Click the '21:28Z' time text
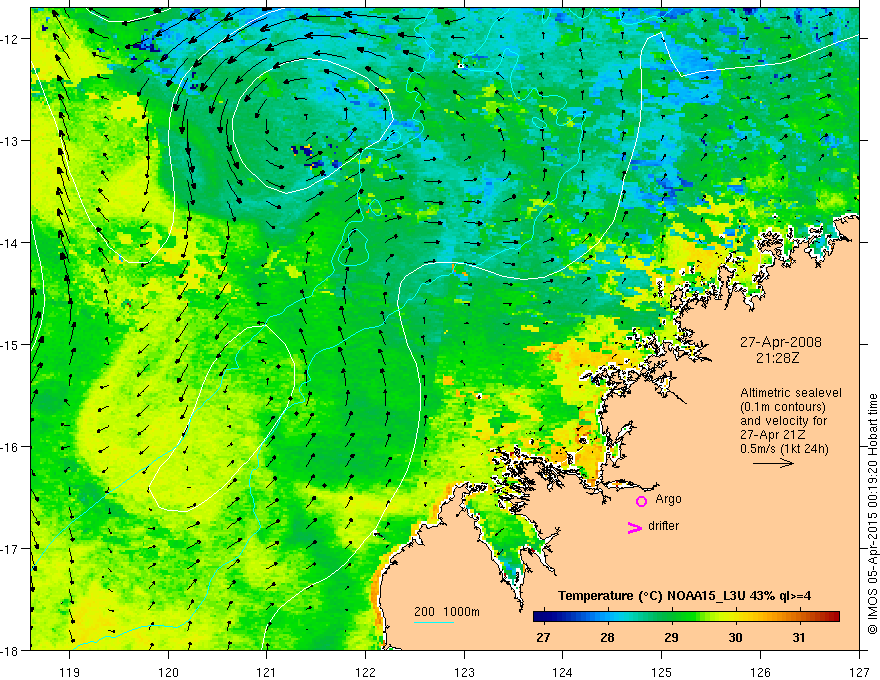The width and height of the screenshot is (880, 680). click(x=777, y=357)
